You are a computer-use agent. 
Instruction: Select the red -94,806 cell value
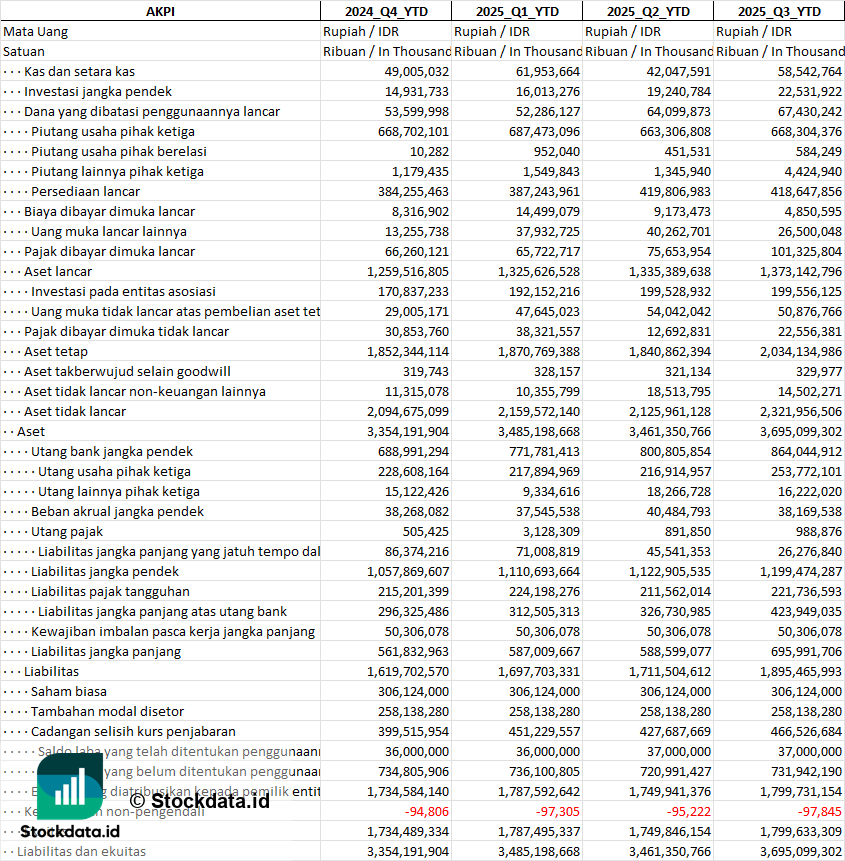[427, 812]
